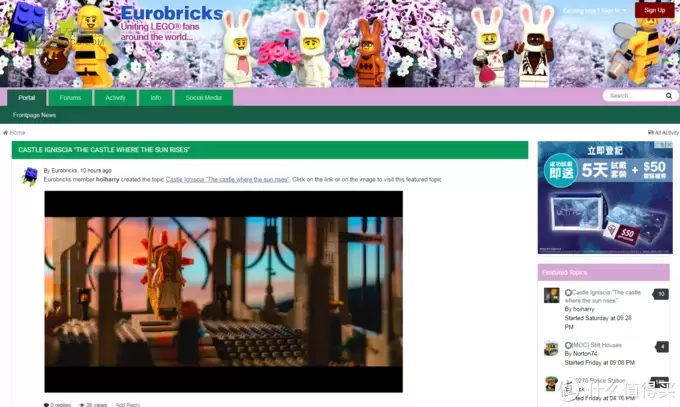Open the Eurobricks author avatar
The width and height of the screenshot is (680, 407).
tap(30, 176)
